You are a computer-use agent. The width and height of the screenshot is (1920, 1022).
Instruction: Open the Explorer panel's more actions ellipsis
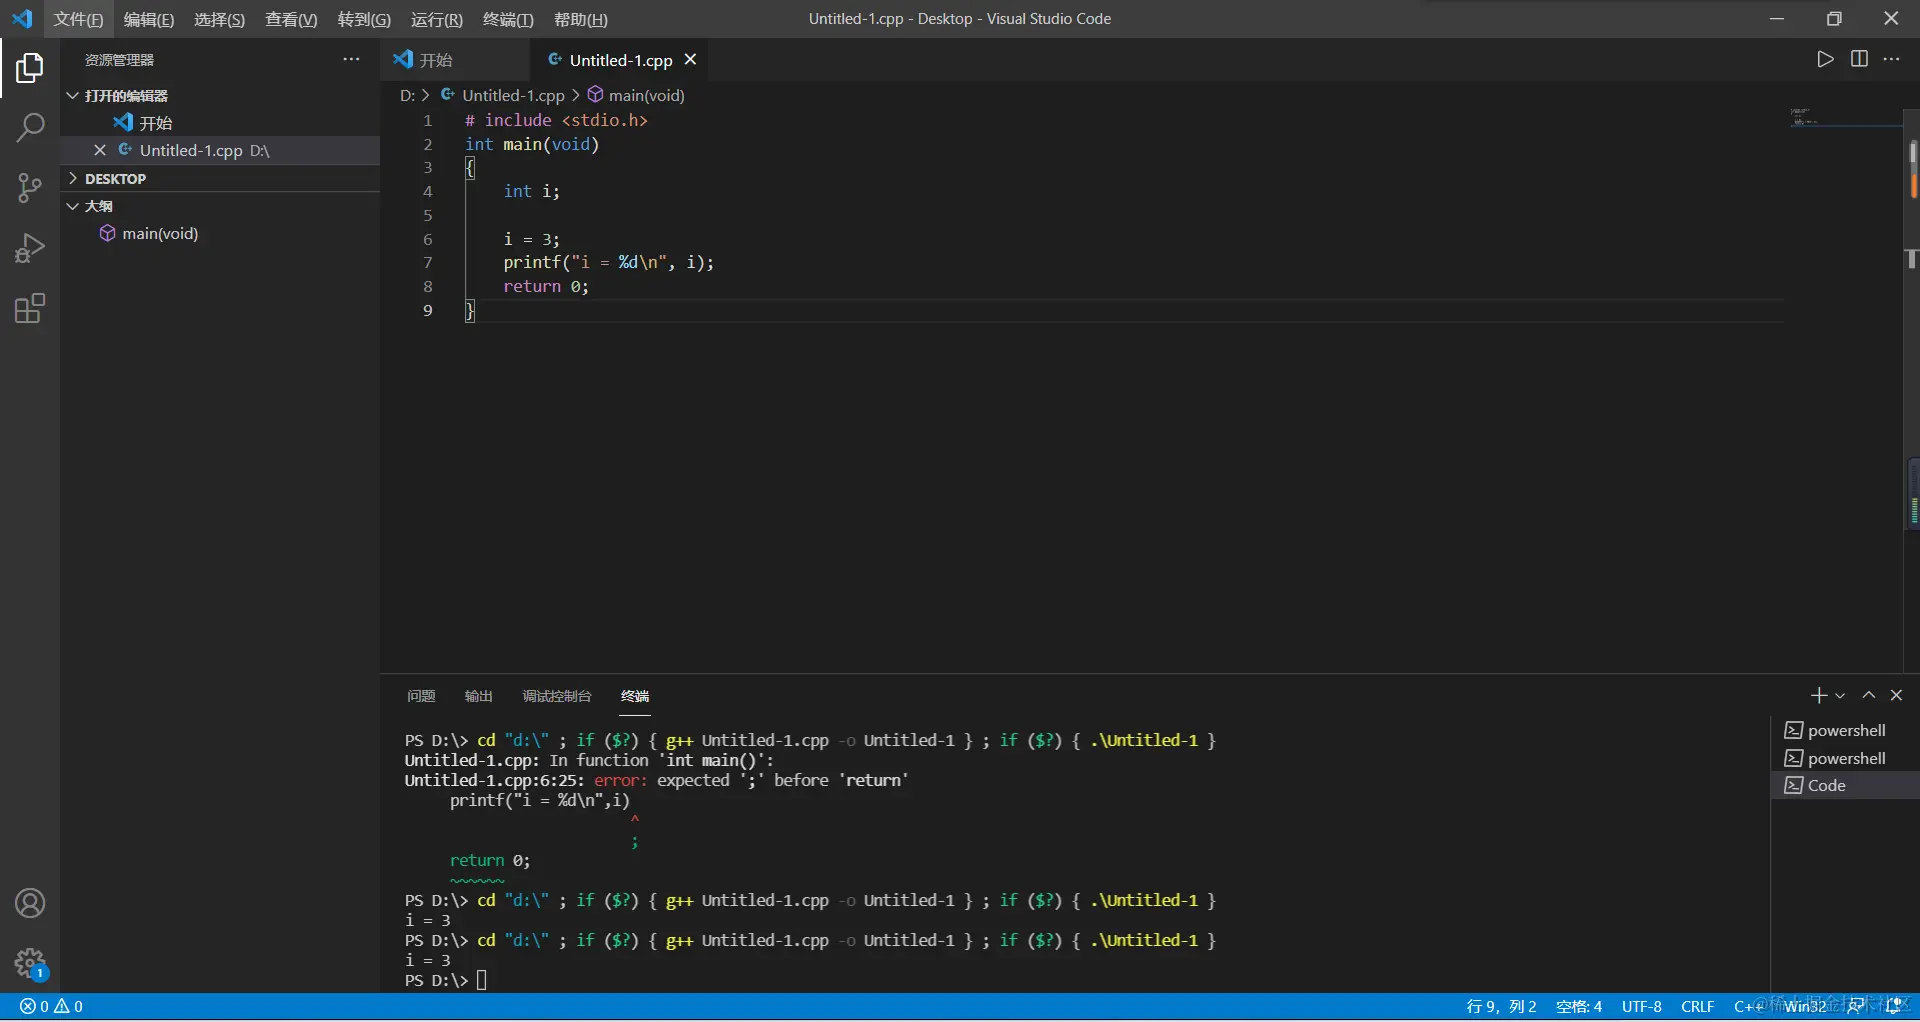click(351, 59)
